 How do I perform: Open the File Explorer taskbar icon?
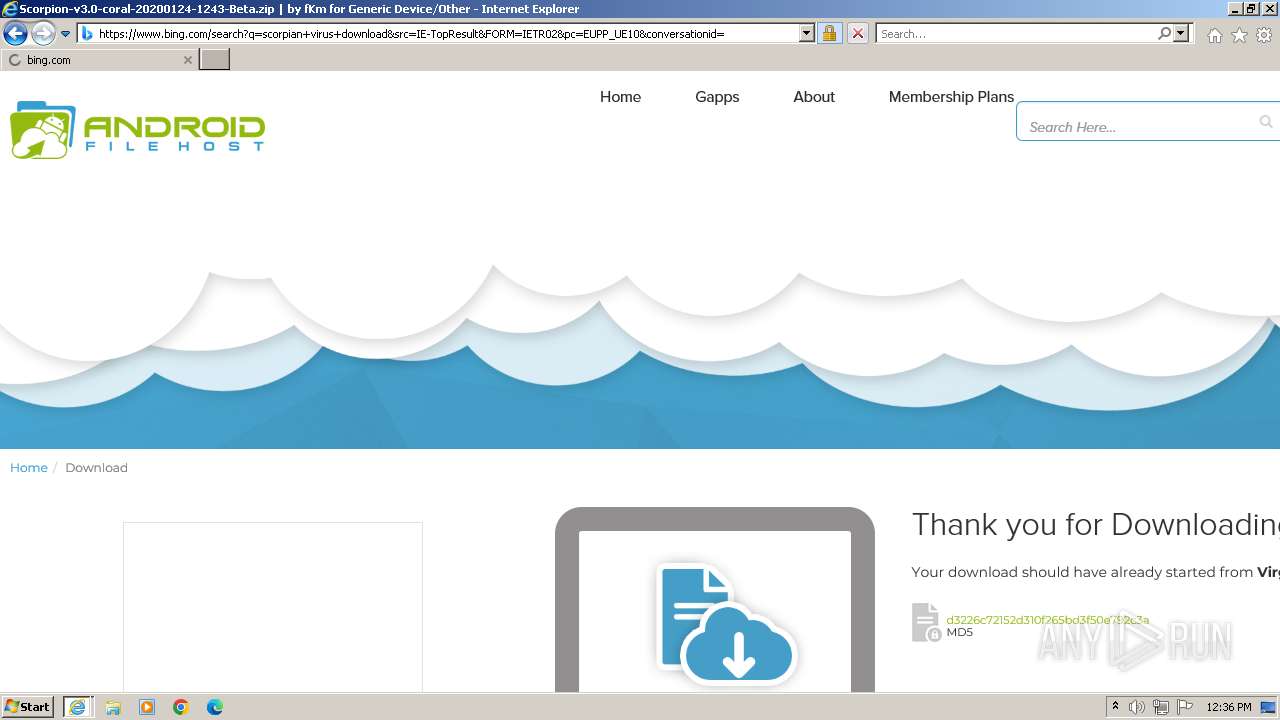point(113,707)
